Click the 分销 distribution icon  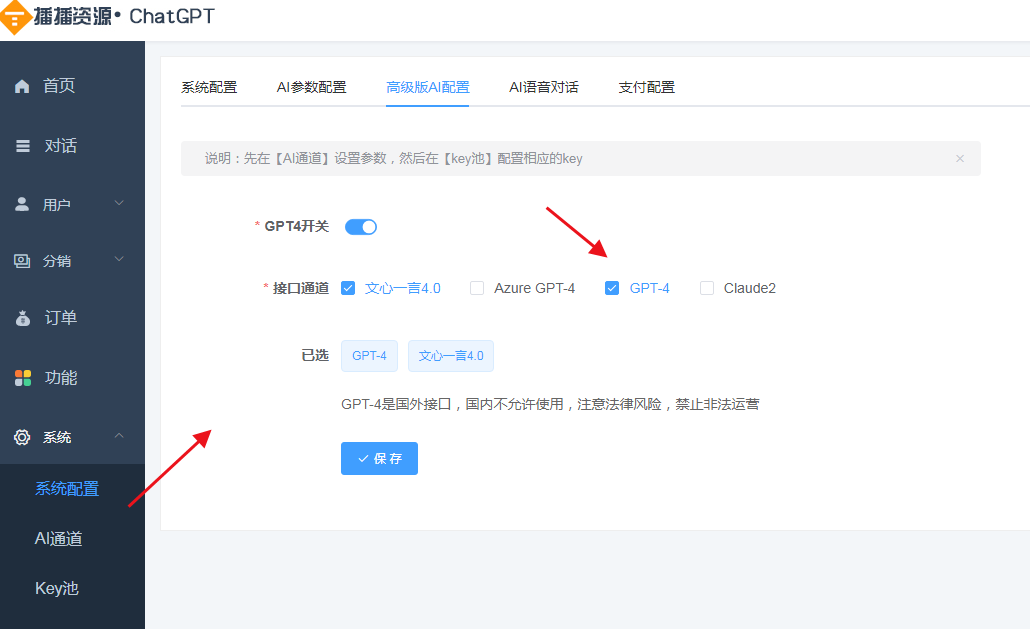click(22, 261)
